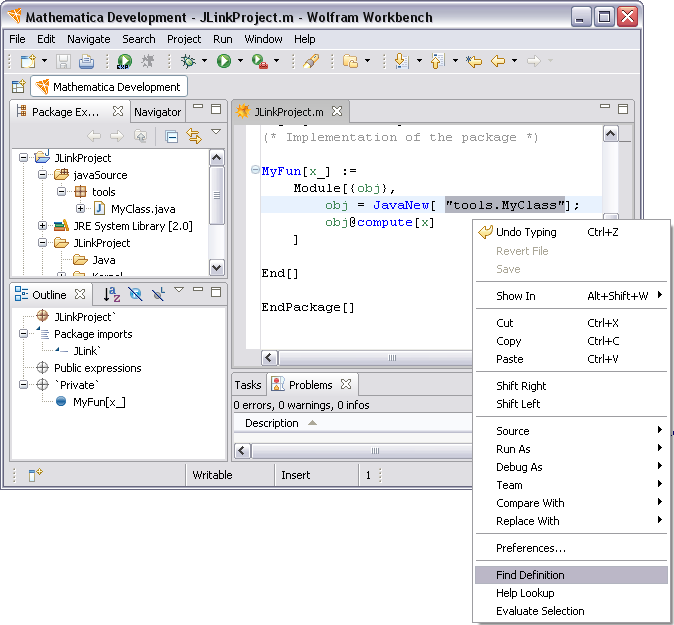This screenshot has height=625, width=674.
Task: Open the File menu
Action: pos(17,39)
